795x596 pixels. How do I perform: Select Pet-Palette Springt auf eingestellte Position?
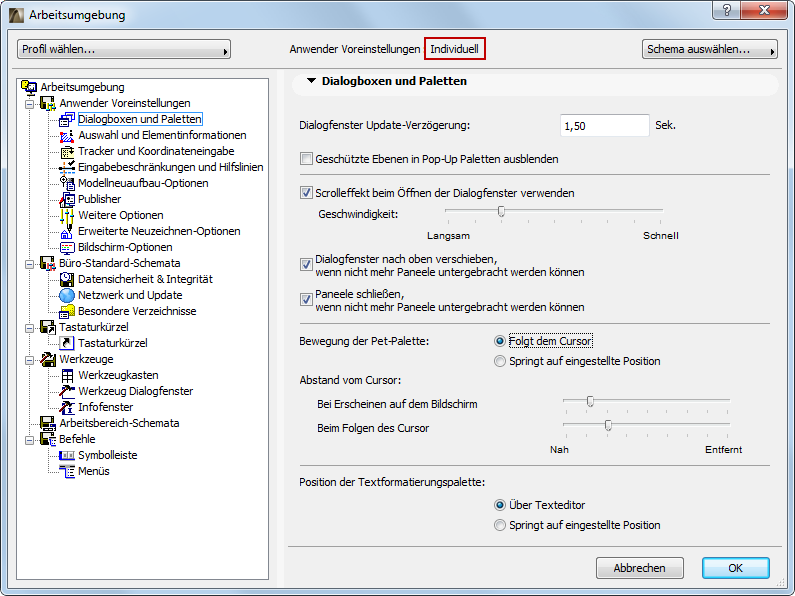tap(500, 361)
